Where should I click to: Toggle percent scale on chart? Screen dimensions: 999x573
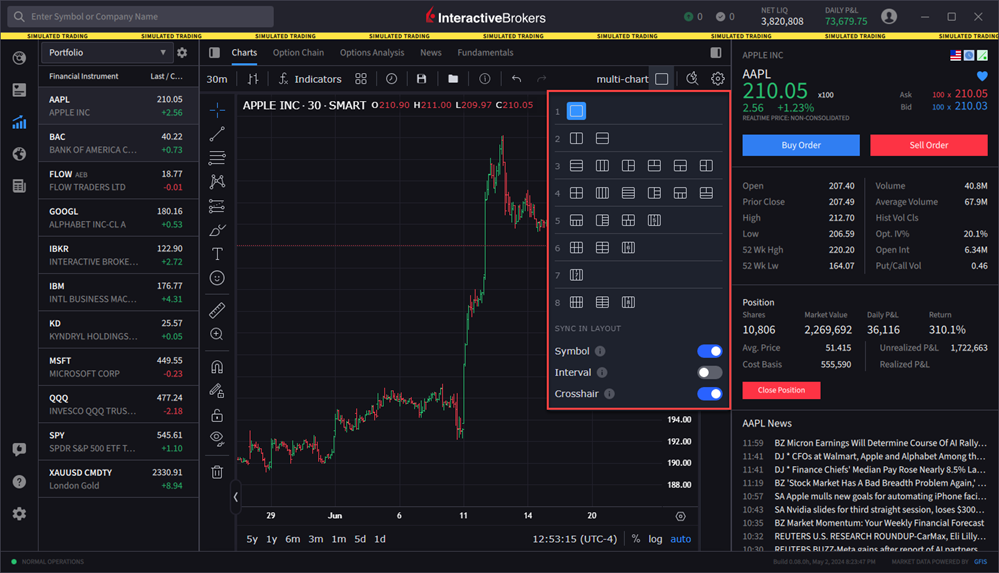(636, 539)
